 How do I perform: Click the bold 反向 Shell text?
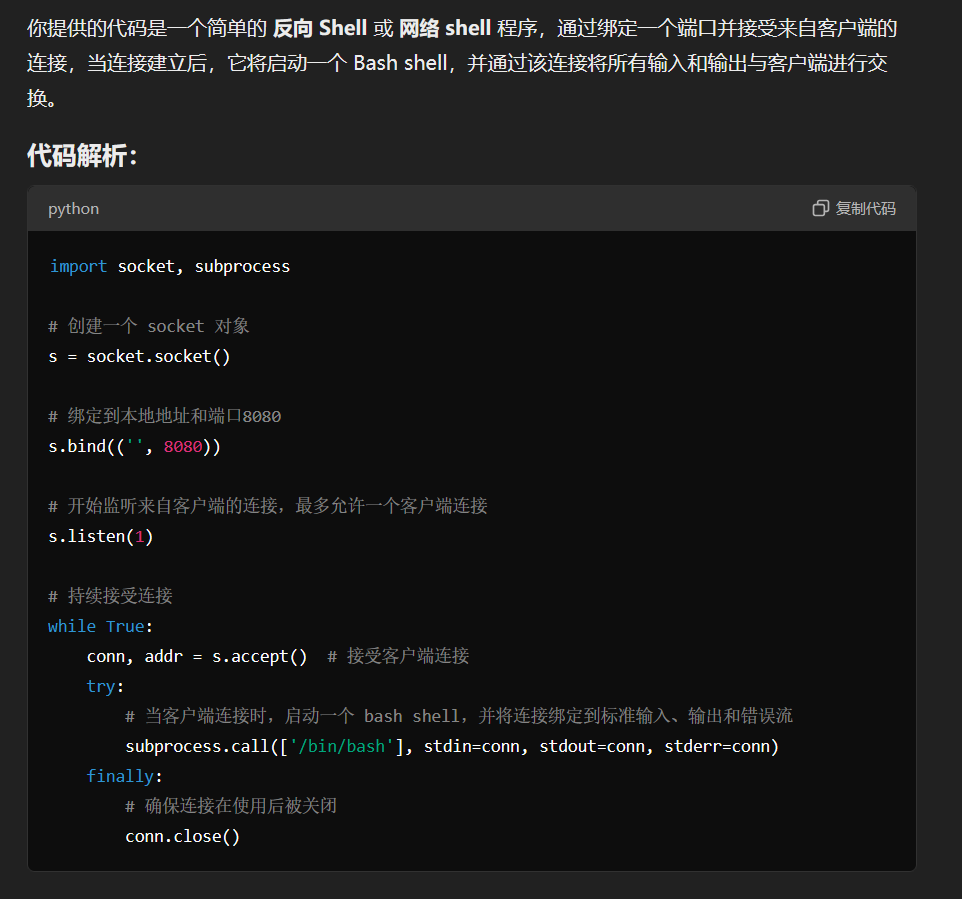click(x=320, y=28)
